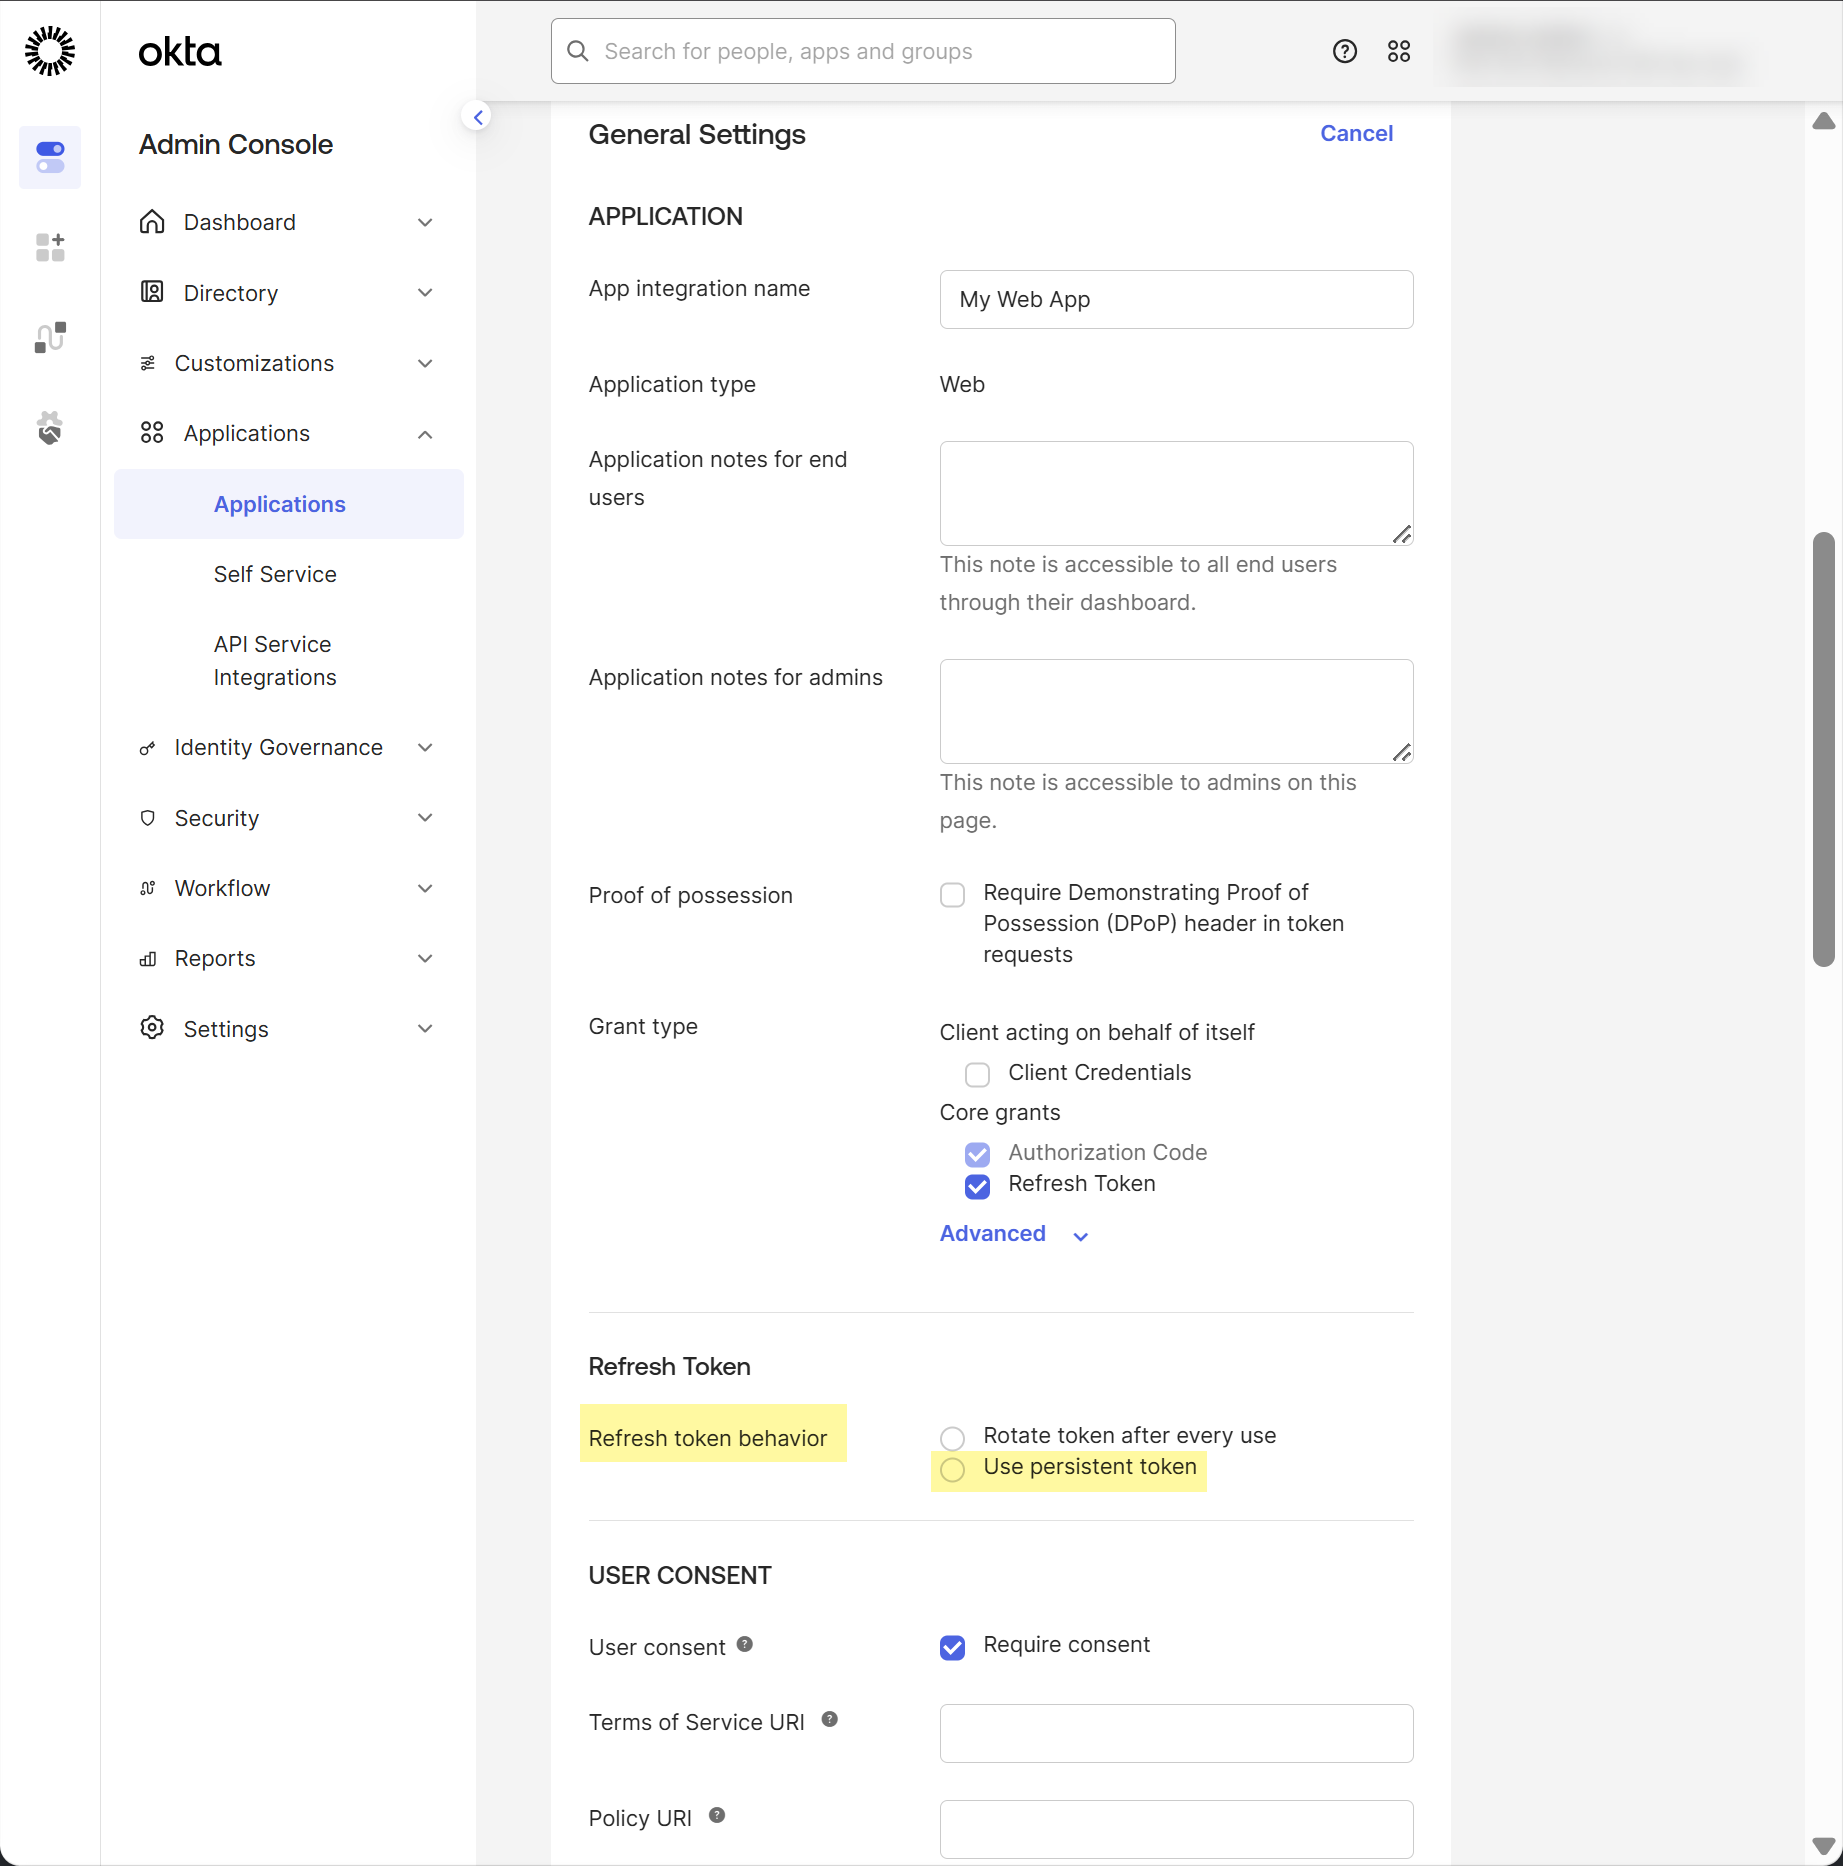Screen dimensions: 1843x1866
Task: Click Terms of Service URI help icon
Action: pyautogui.click(x=829, y=1719)
